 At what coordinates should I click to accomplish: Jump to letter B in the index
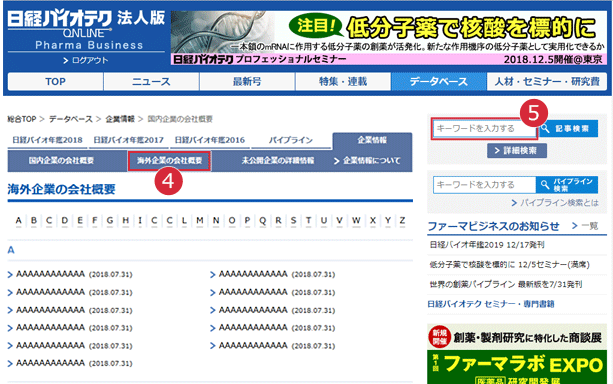[34, 221]
